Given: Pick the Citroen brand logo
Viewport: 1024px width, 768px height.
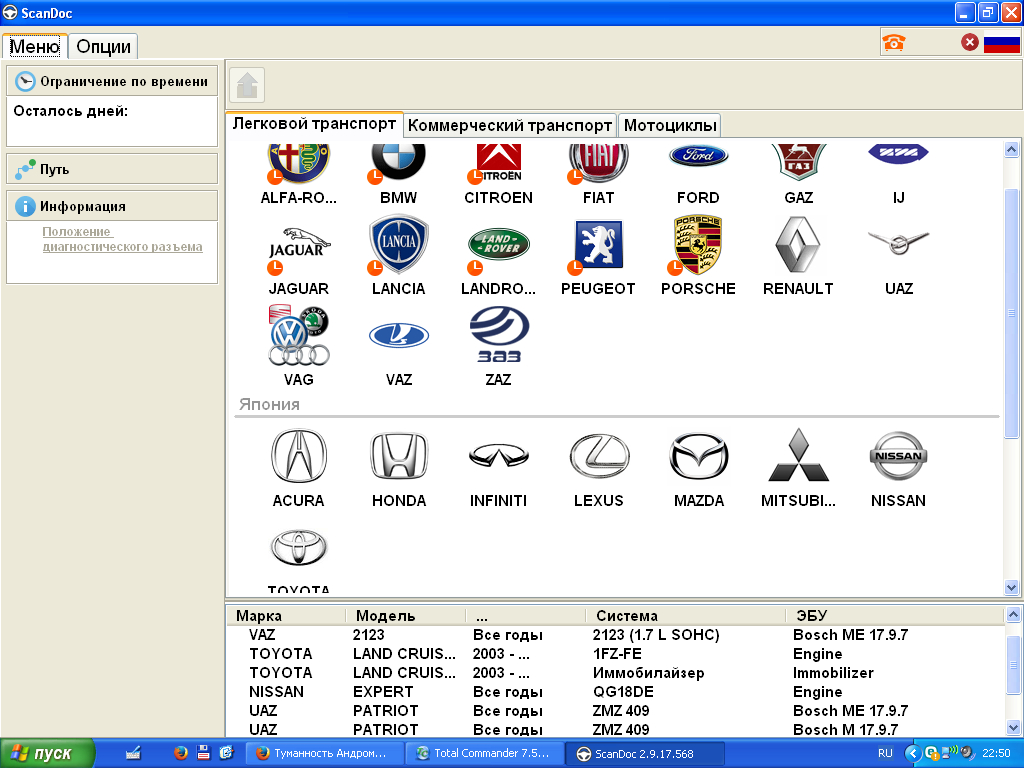Looking at the screenshot, I should tap(498, 163).
